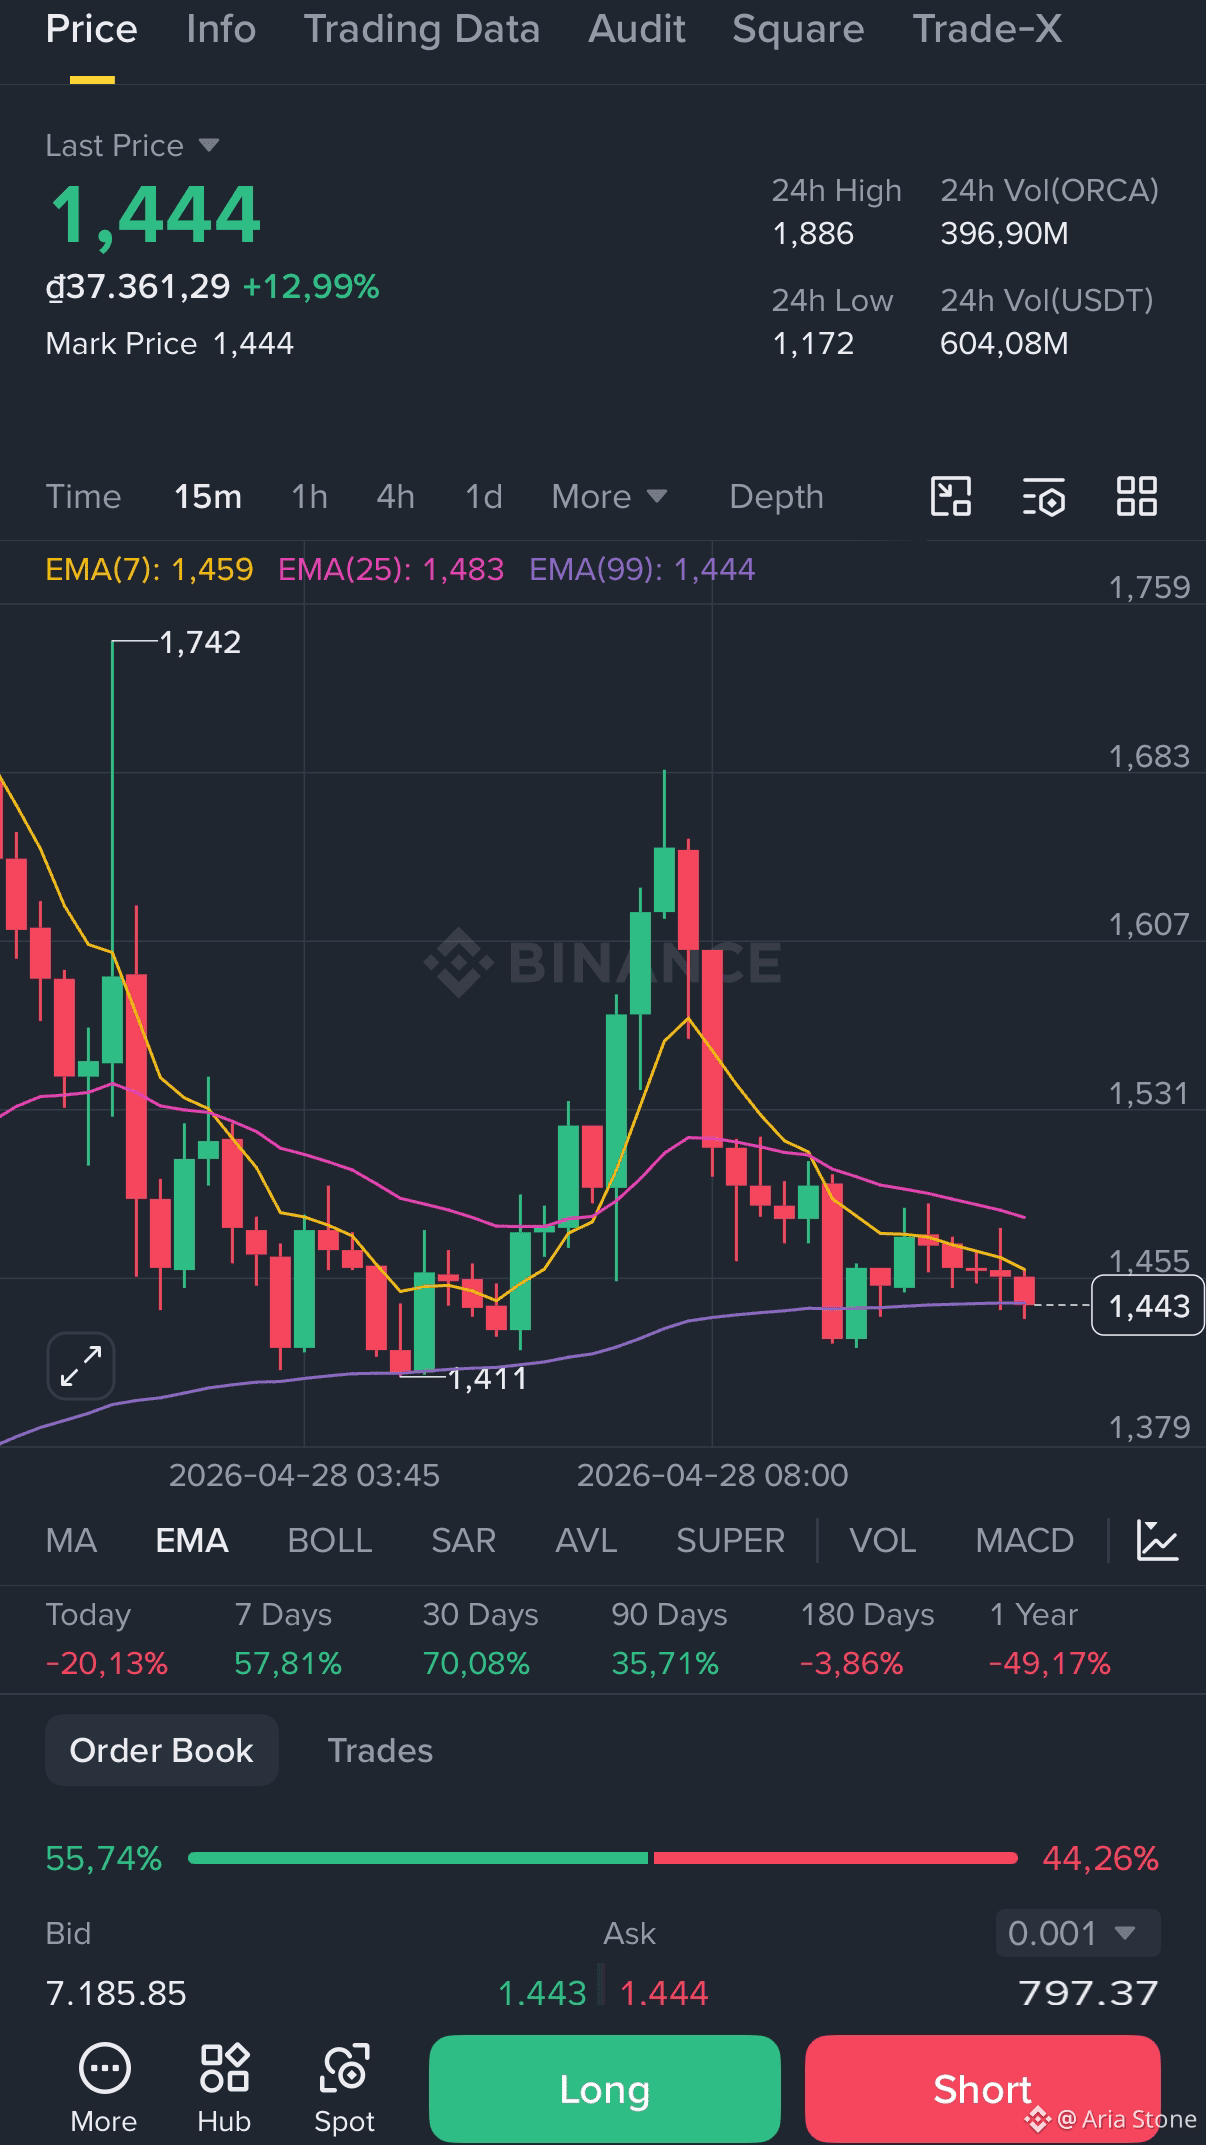
Task: Tap the large 1,444 last price
Action: pos(155,215)
